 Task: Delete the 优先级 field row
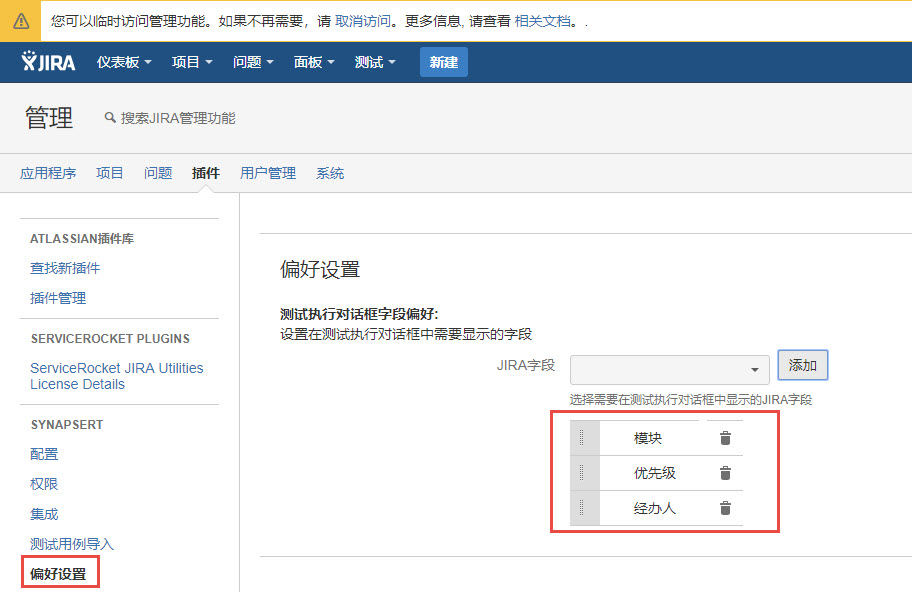coord(725,473)
